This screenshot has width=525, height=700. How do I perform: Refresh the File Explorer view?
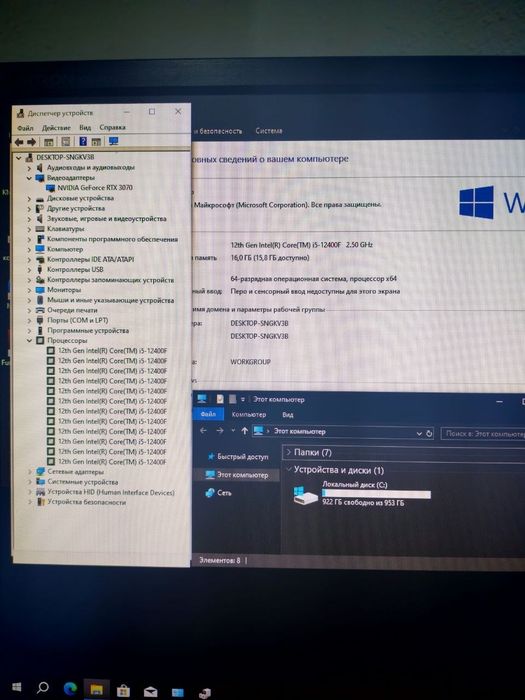pyautogui.click(x=429, y=433)
